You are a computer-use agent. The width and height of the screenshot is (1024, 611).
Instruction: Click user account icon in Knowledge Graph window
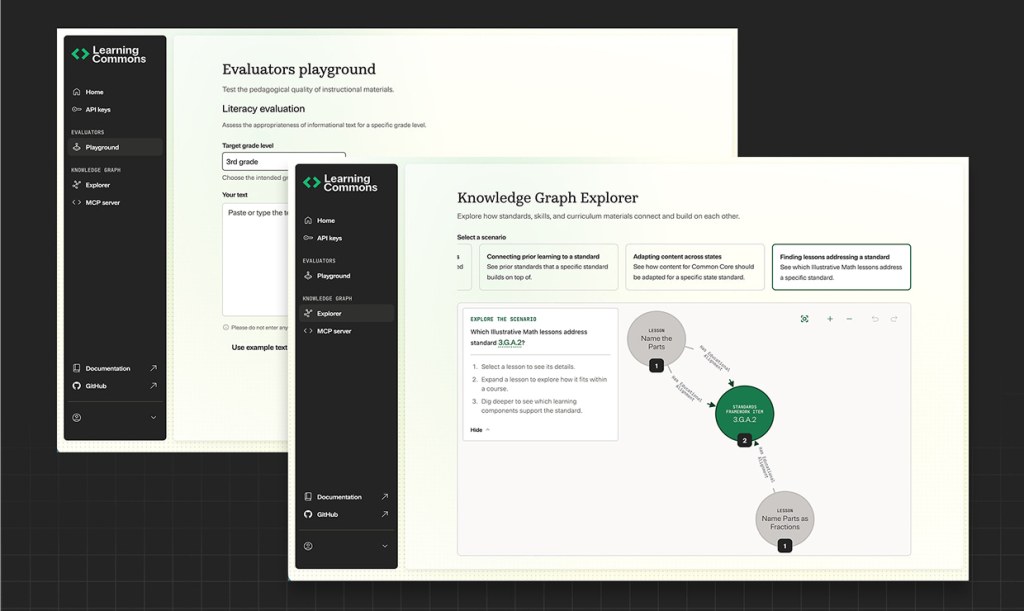tap(308, 546)
